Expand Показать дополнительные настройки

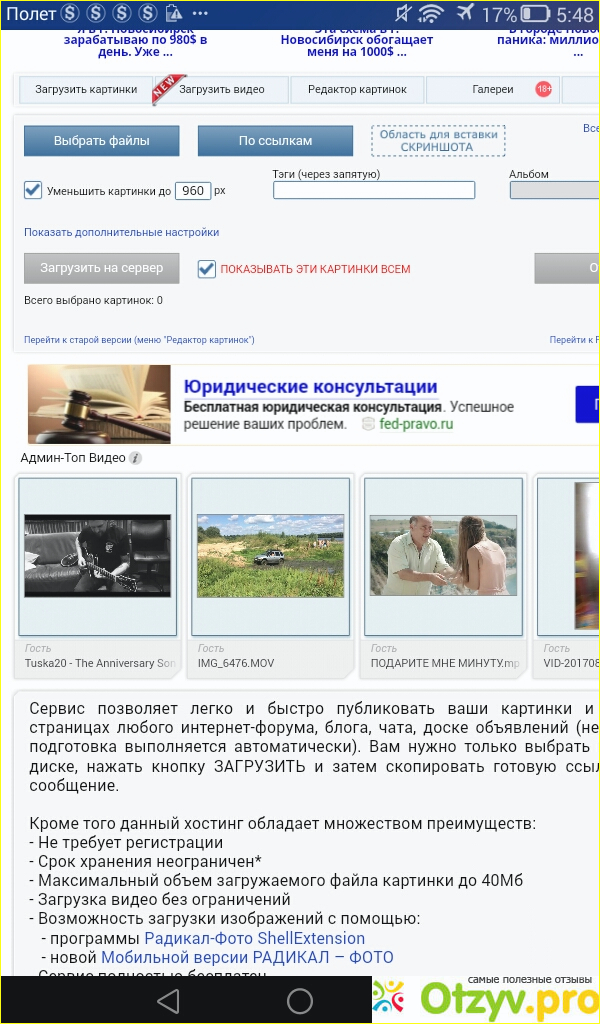click(x=121, y=232)
